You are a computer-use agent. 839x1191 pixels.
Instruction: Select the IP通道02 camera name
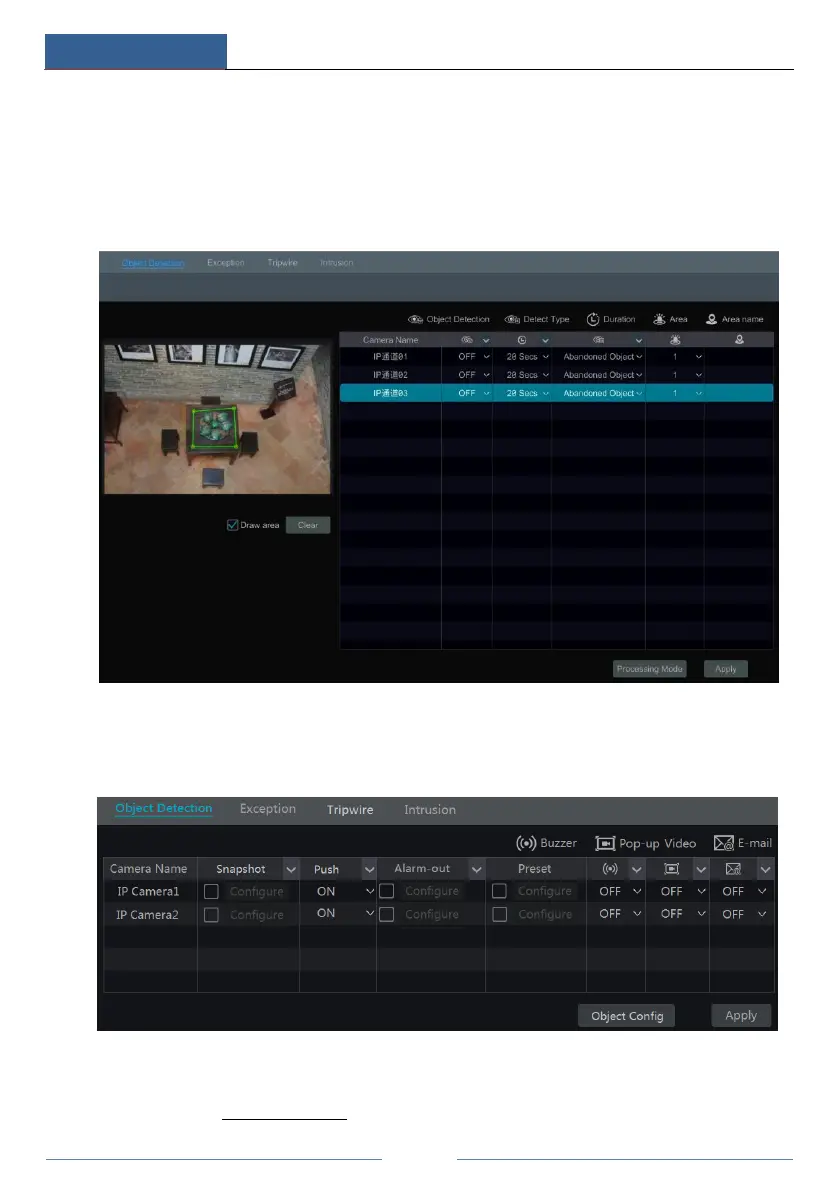pyautogui.click(x=390, y=374)
